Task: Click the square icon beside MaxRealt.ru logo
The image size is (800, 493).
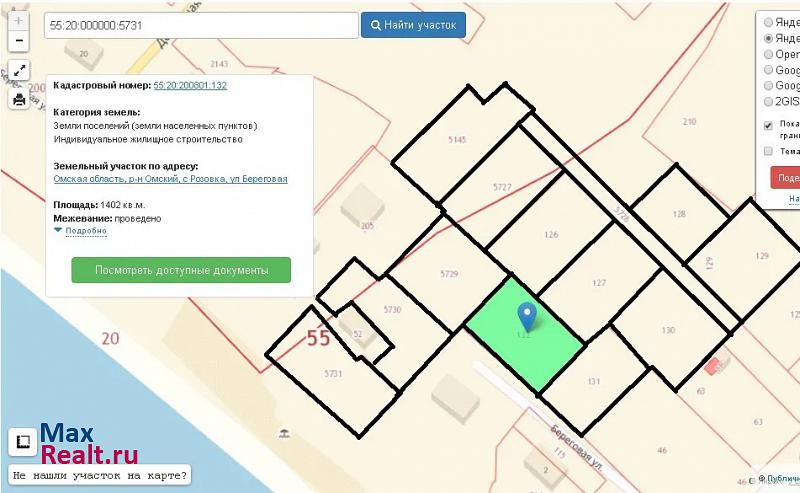Action: (x=21, y=441)
